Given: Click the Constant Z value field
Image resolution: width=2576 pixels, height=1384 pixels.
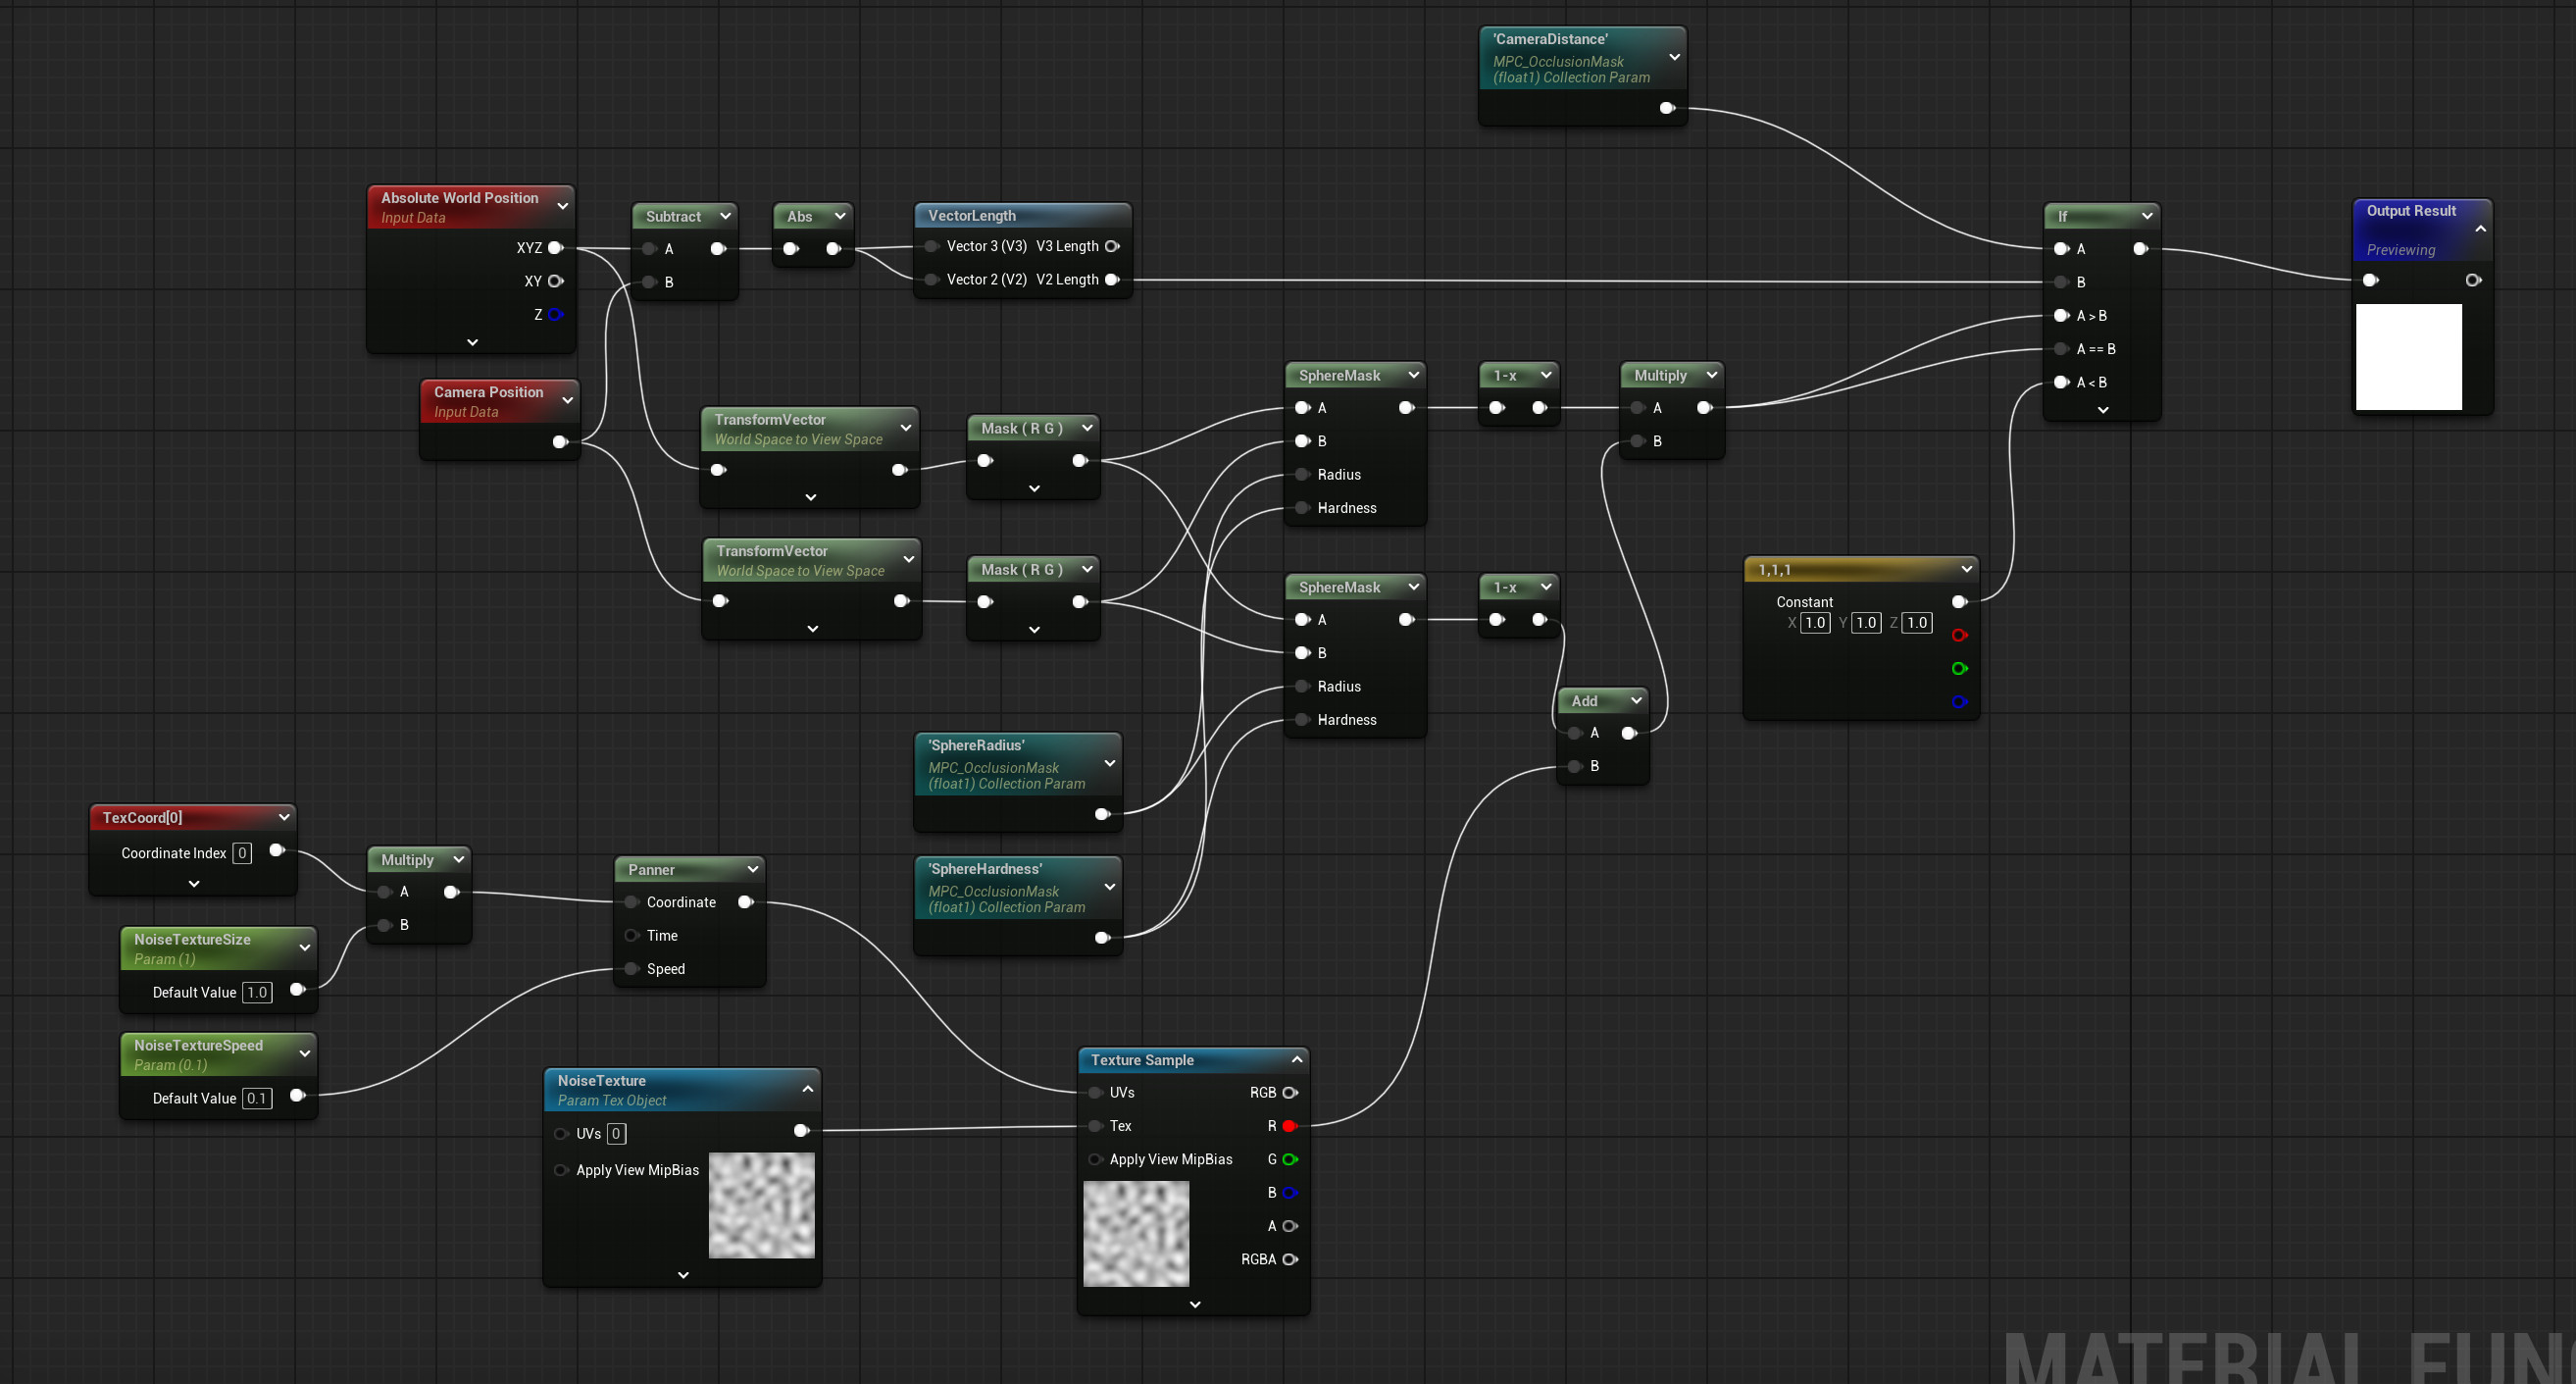Looking at the screenshot, I should [x=1917, y=622].
